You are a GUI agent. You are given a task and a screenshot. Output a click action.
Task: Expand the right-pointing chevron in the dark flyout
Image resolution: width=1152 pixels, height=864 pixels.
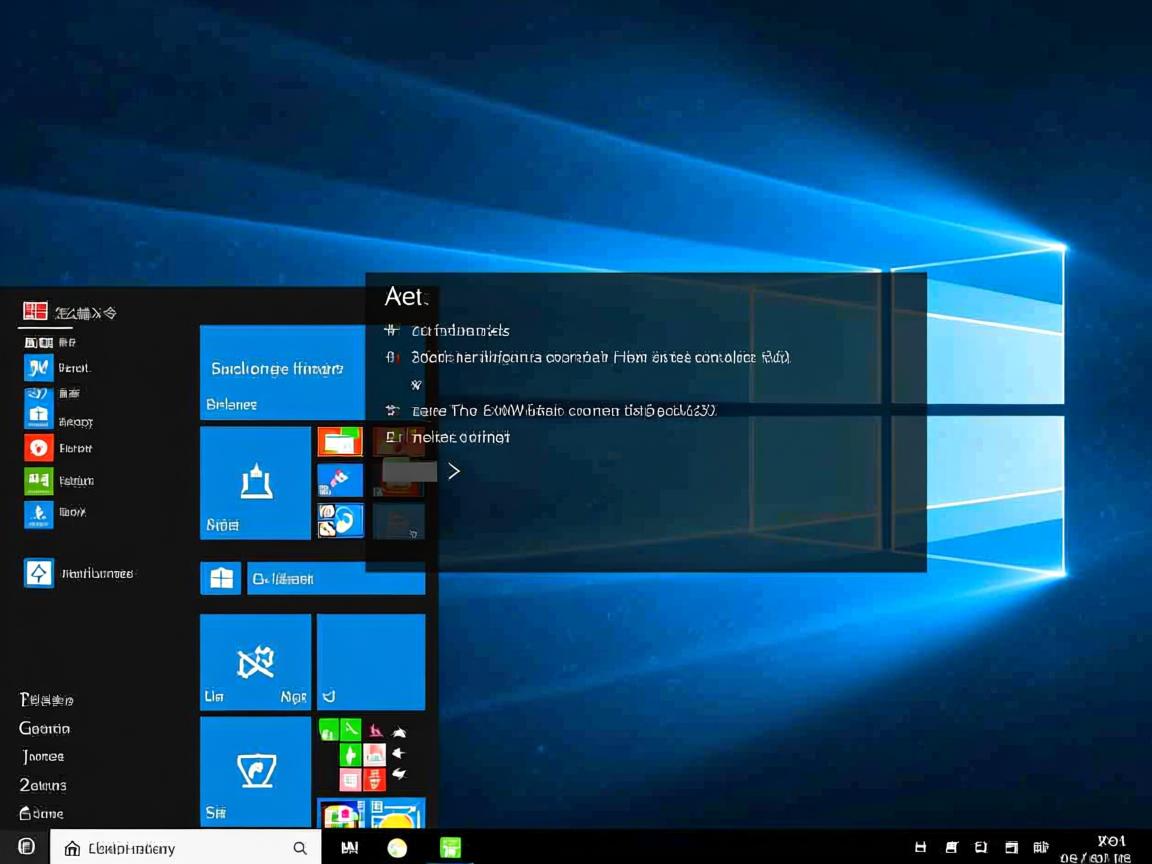(x=454, y=470)
